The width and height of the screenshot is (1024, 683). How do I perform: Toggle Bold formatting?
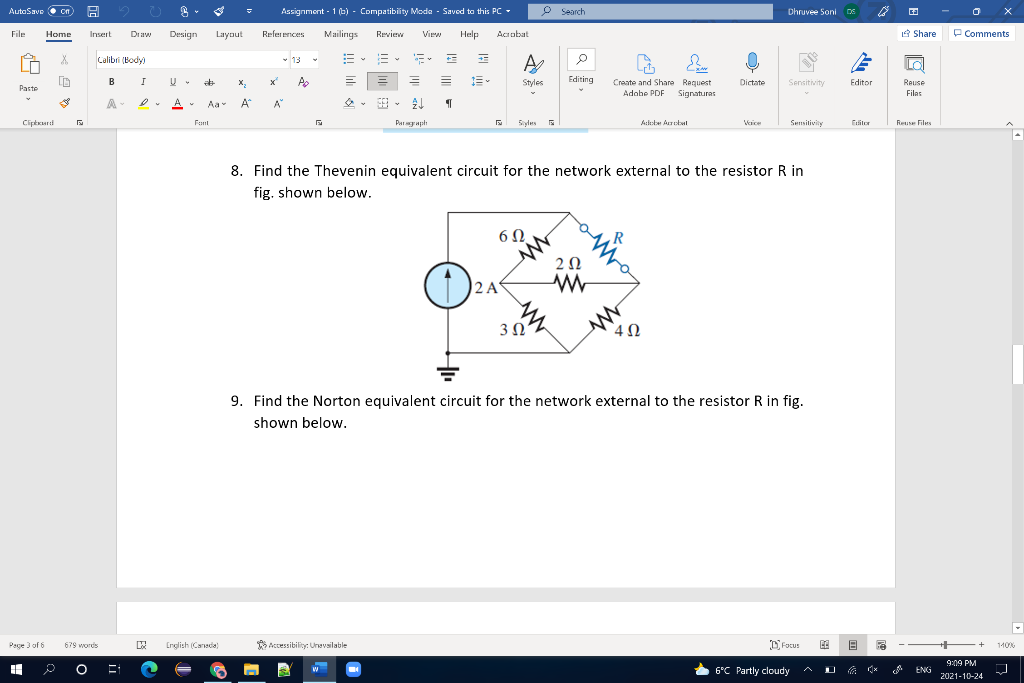[x=110, y=81]
